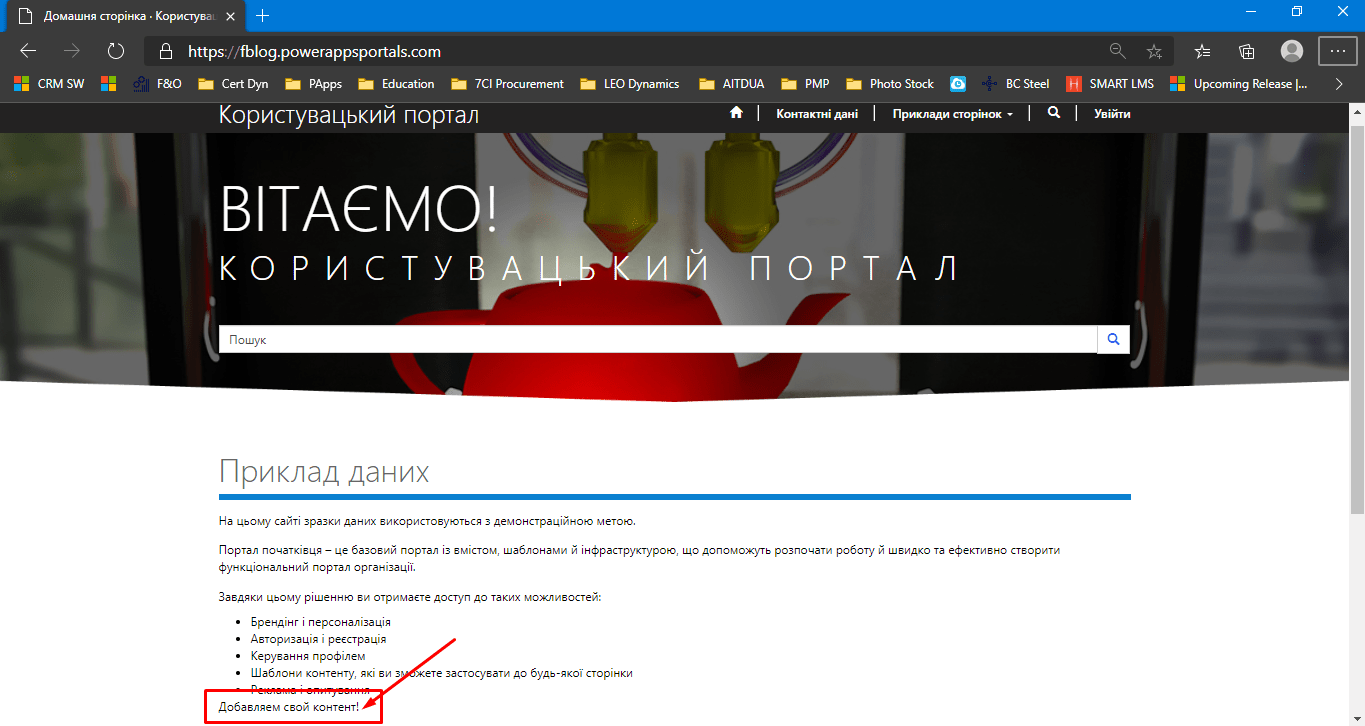Show more bookmarks with overflow chevron

[x=1339, y=84]
